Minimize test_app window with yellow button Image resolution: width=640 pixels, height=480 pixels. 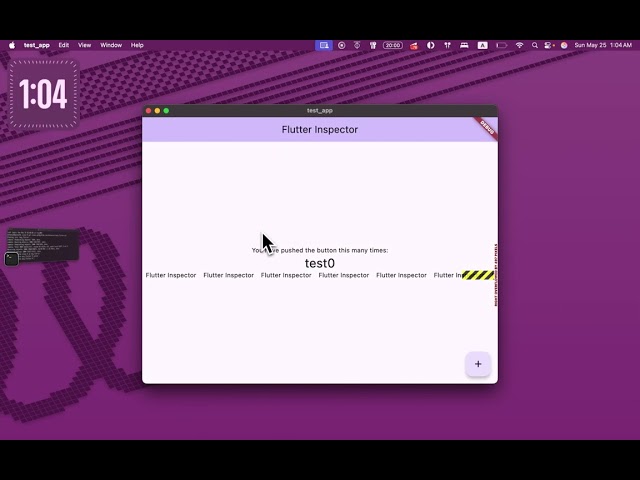[x=158, y=111]
